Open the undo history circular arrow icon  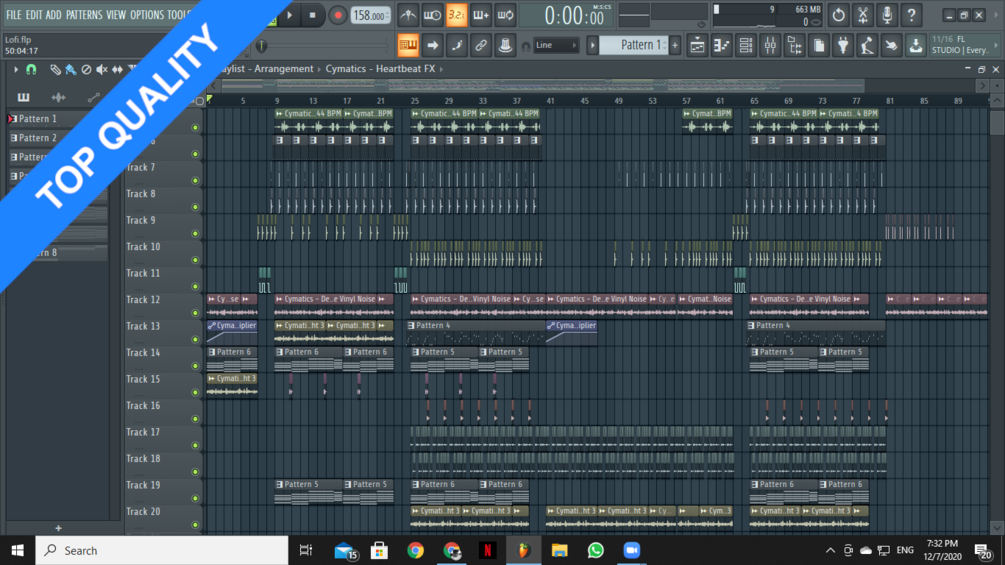pos(838,15)
